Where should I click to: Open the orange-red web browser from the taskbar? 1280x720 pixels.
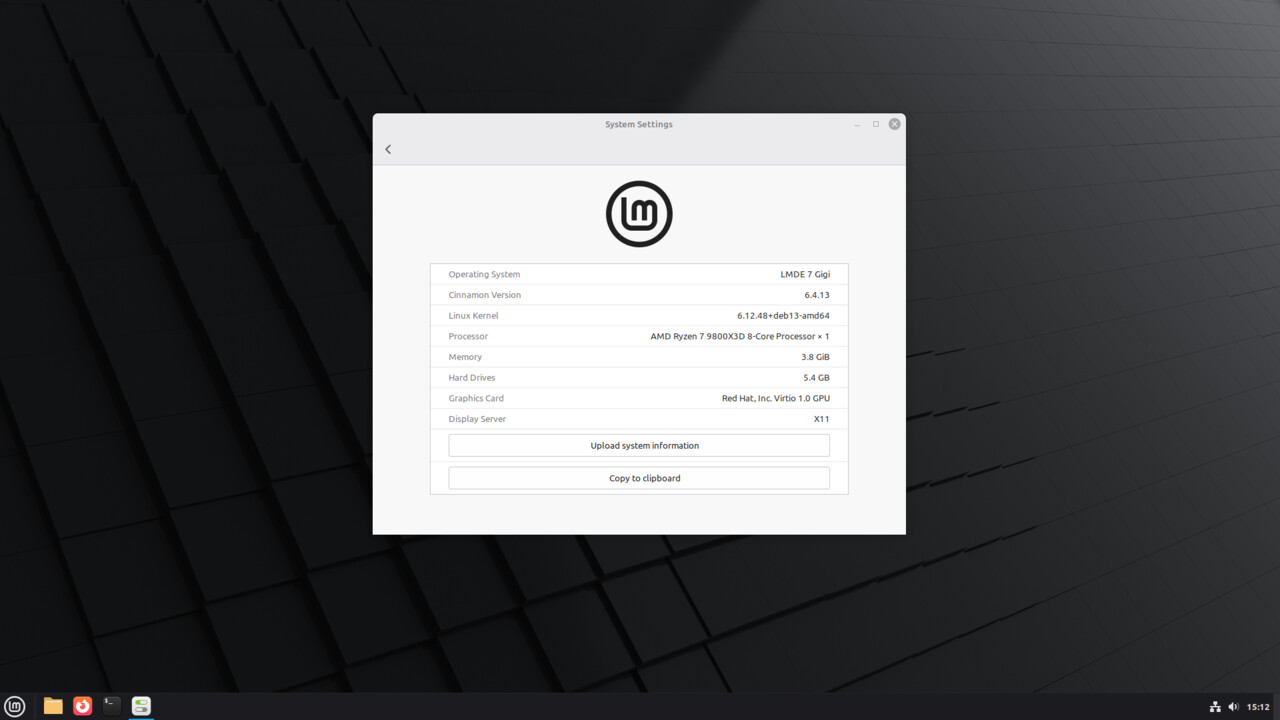pyautogui.click(x=83, y=706)
